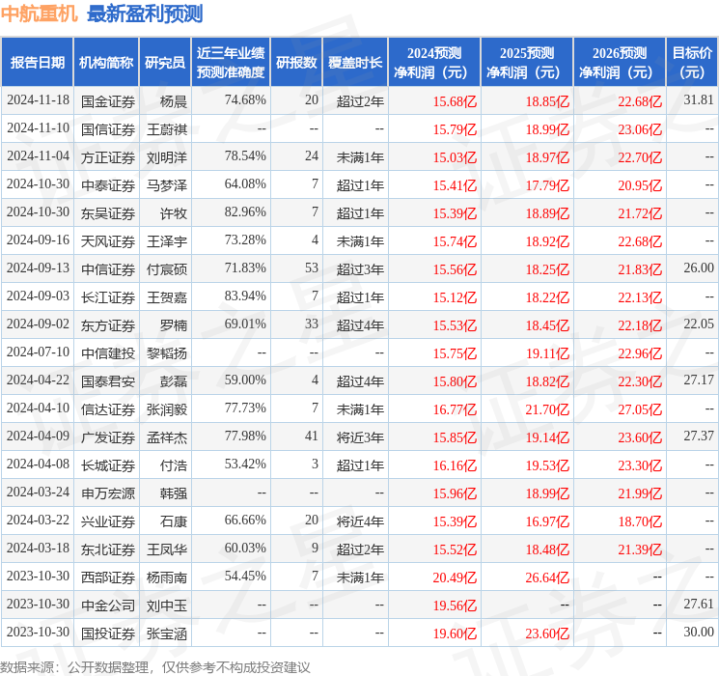
Task: Click the 目标价 column header
Action: coord(692,62)
